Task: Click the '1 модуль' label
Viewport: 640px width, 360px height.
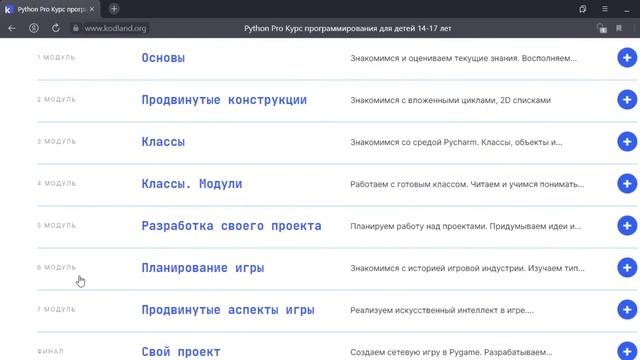Action: point(56,58)
